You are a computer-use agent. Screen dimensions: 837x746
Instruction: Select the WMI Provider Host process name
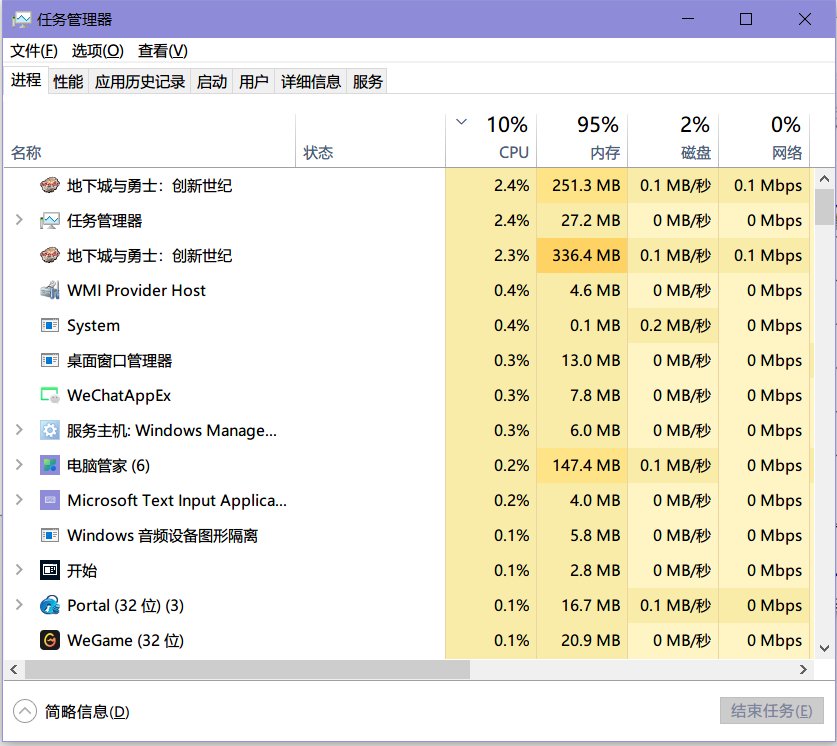[x=136, y=290]
